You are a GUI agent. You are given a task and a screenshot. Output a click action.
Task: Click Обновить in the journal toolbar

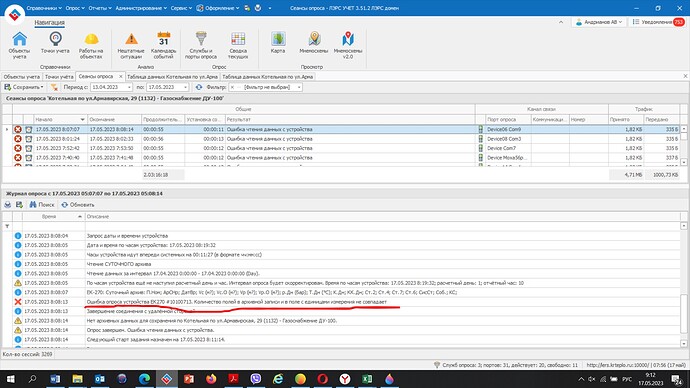tap(78, 205)
